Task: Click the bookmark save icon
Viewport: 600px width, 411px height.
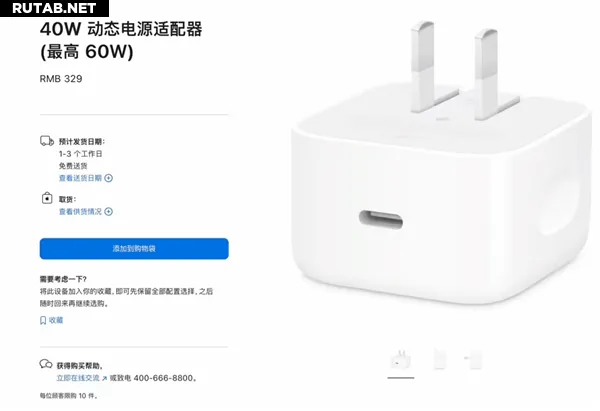Action: [x=43, y=320]
